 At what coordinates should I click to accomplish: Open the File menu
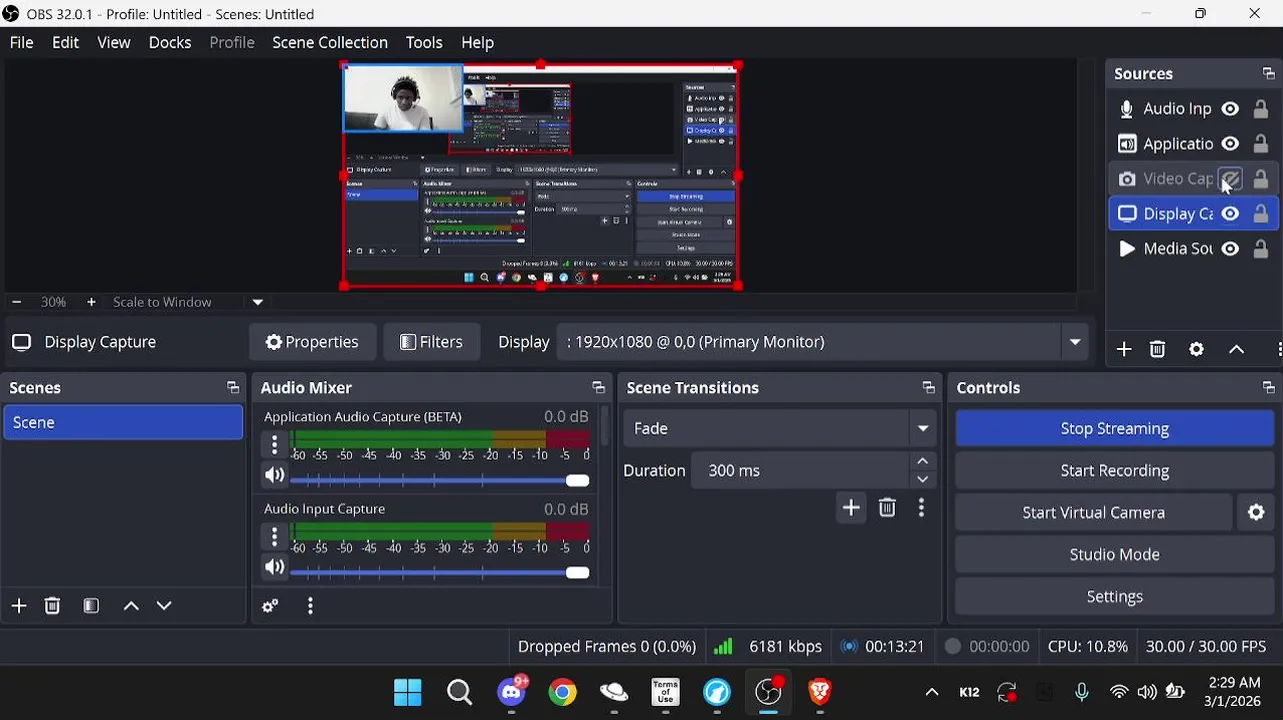pos(21,43)
